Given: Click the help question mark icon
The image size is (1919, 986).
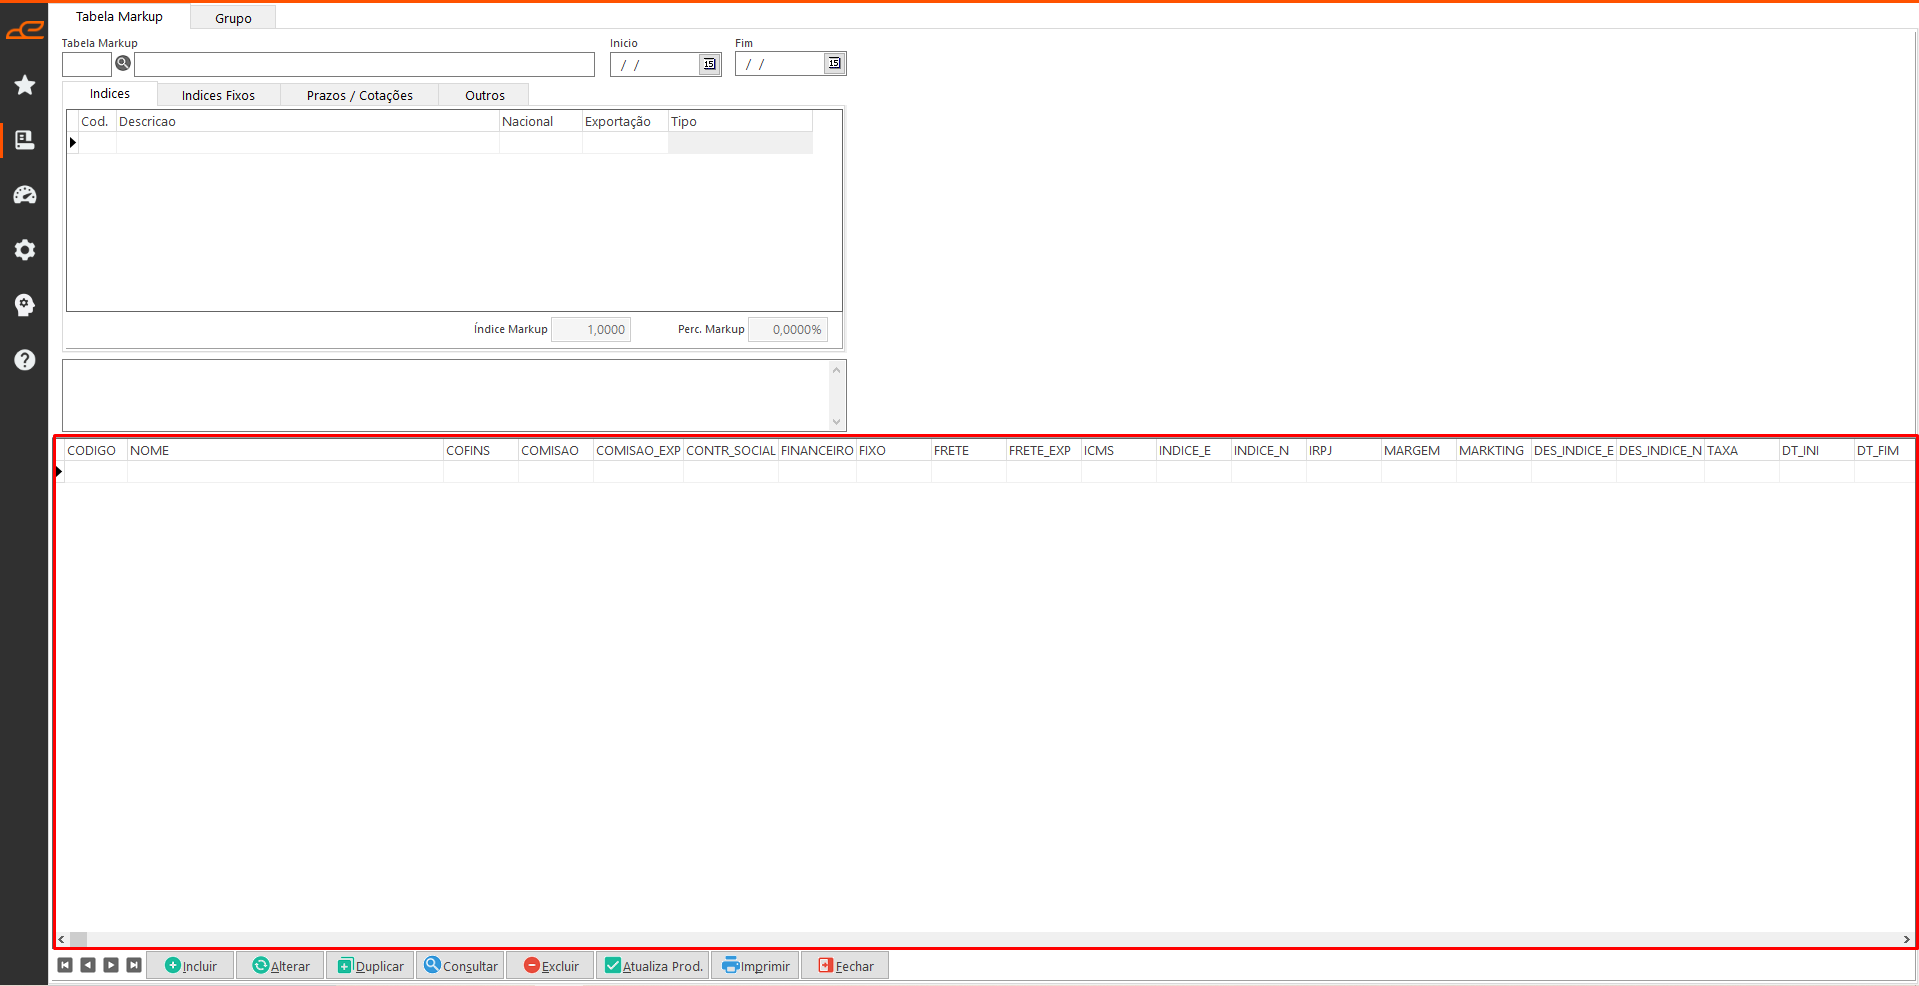Looking at the screenshot, I should [25, 360].
